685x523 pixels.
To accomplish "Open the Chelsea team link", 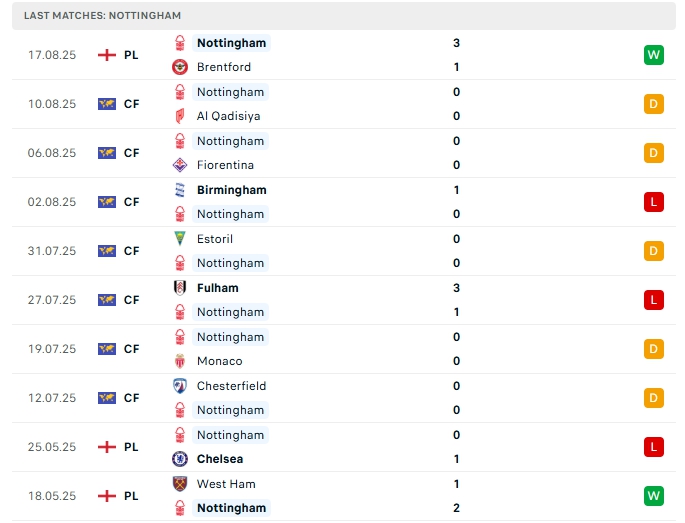I will [x=220, y=459].
